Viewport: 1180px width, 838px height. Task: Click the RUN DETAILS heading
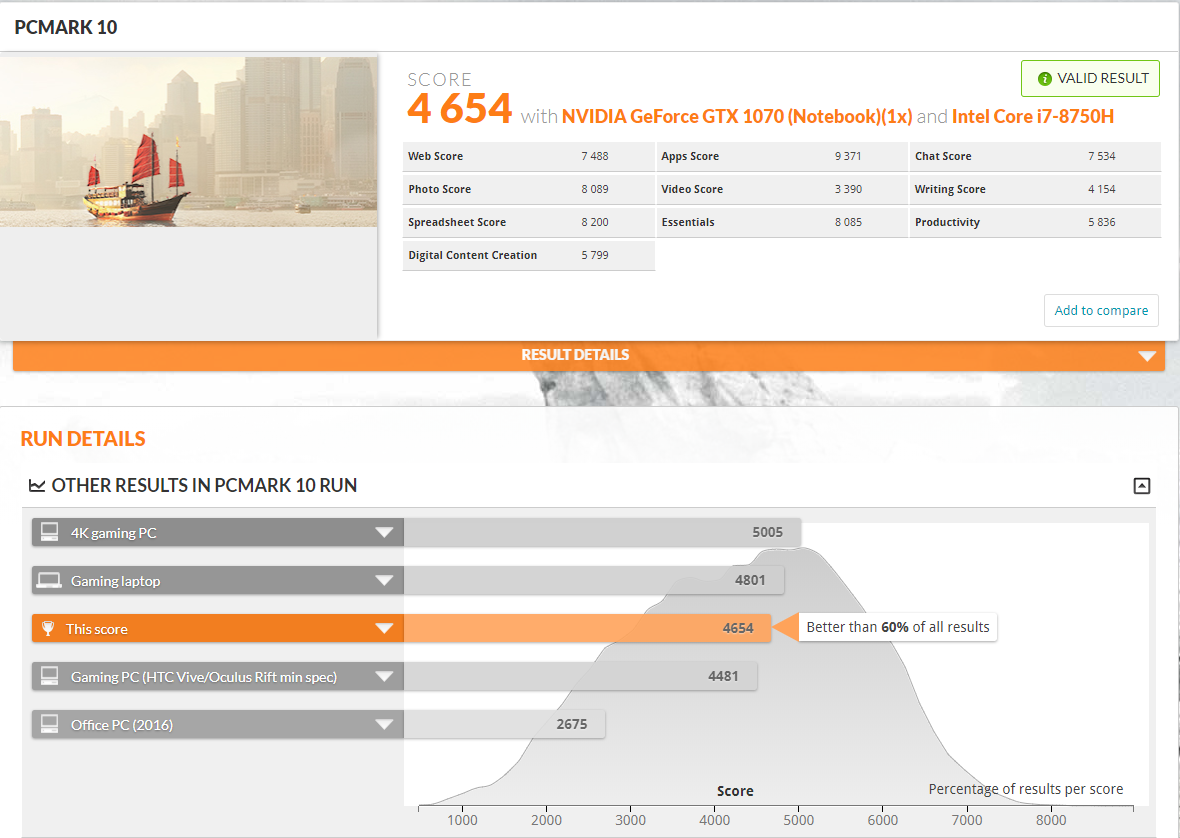[83, 439]
